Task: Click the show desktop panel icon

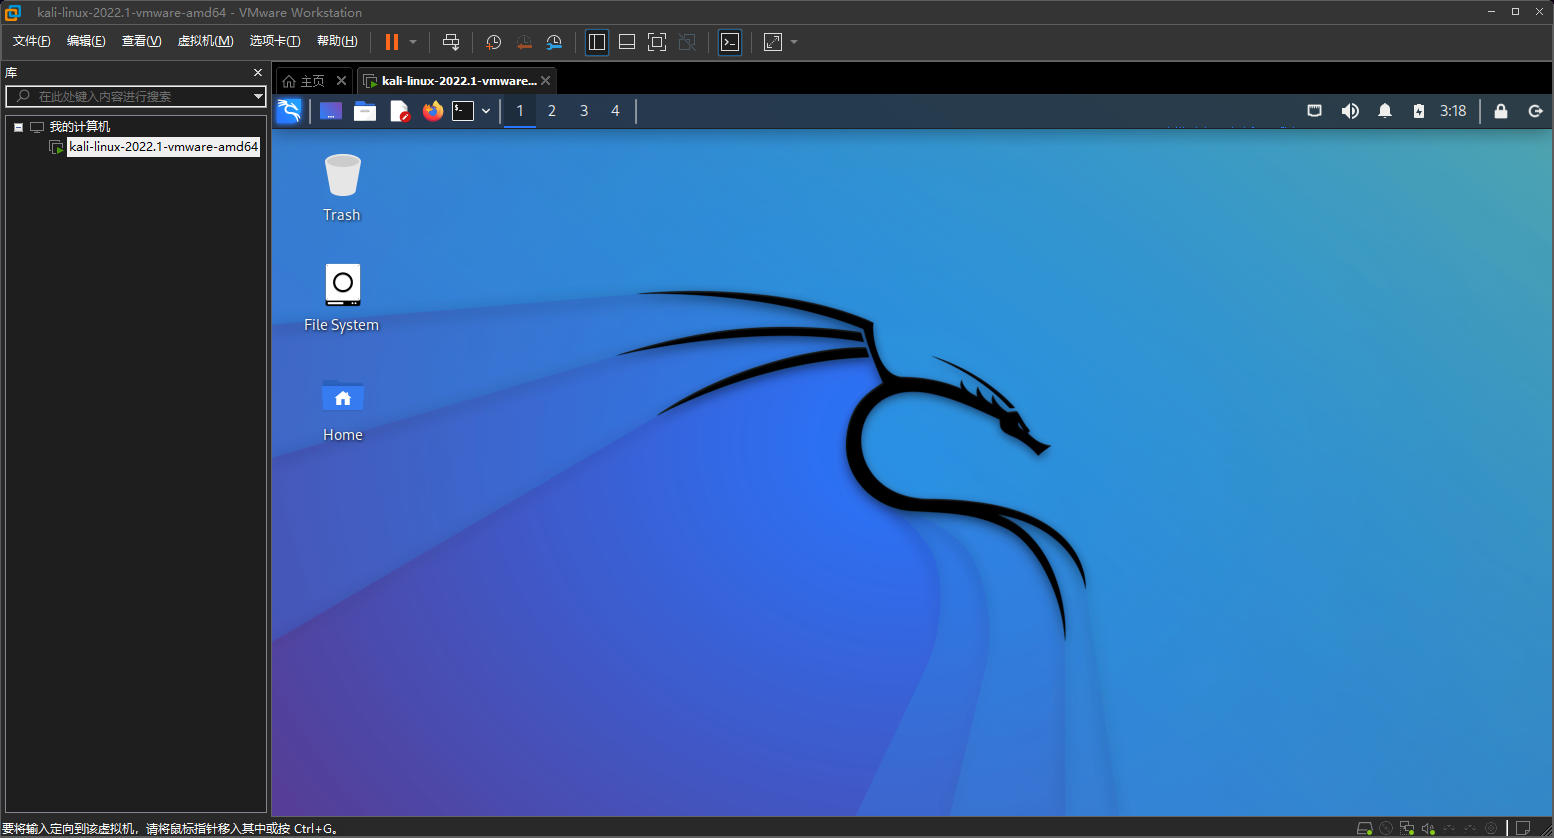Action: tap(331, 111)
